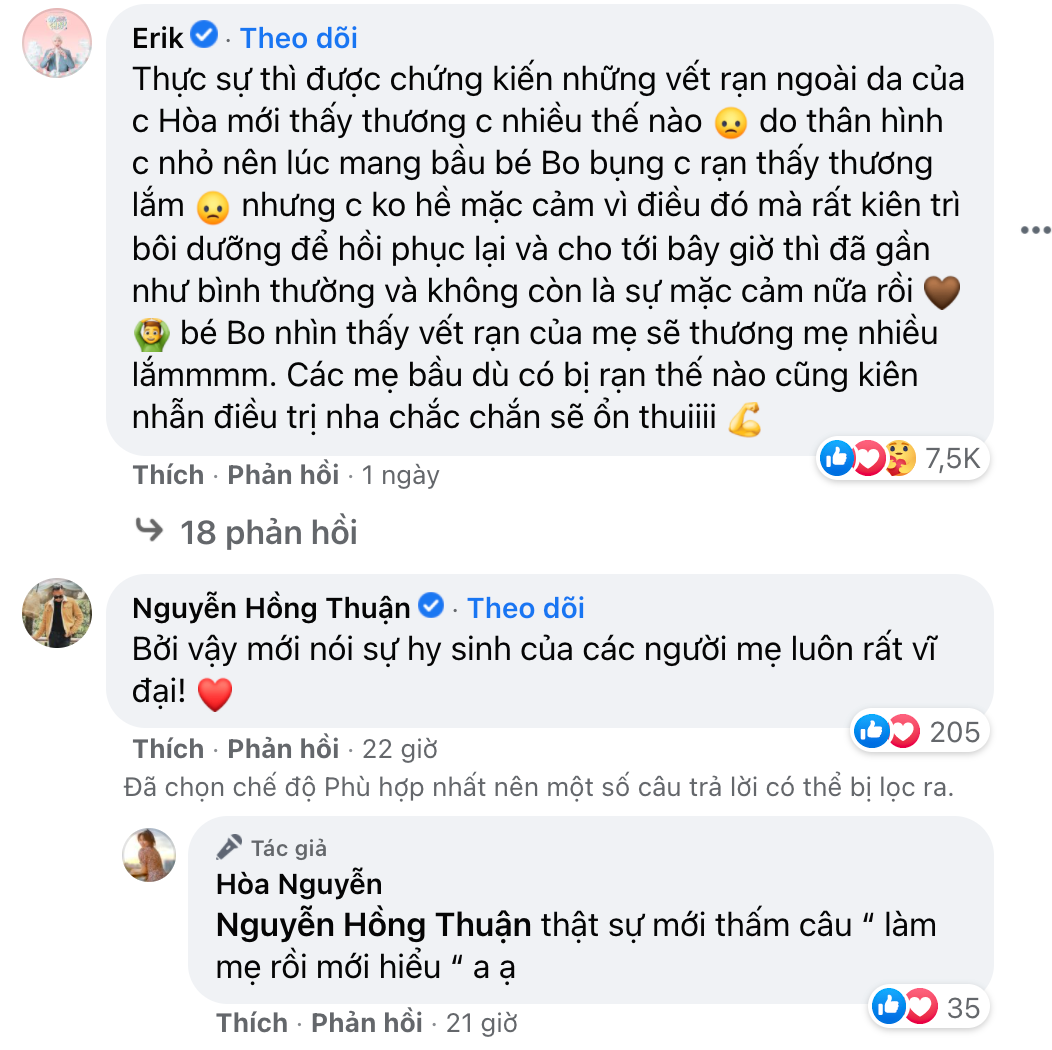This screenshot has height=1050, width=1052.
Task: Click Erik's profile avatar
Action: [56, 44]
